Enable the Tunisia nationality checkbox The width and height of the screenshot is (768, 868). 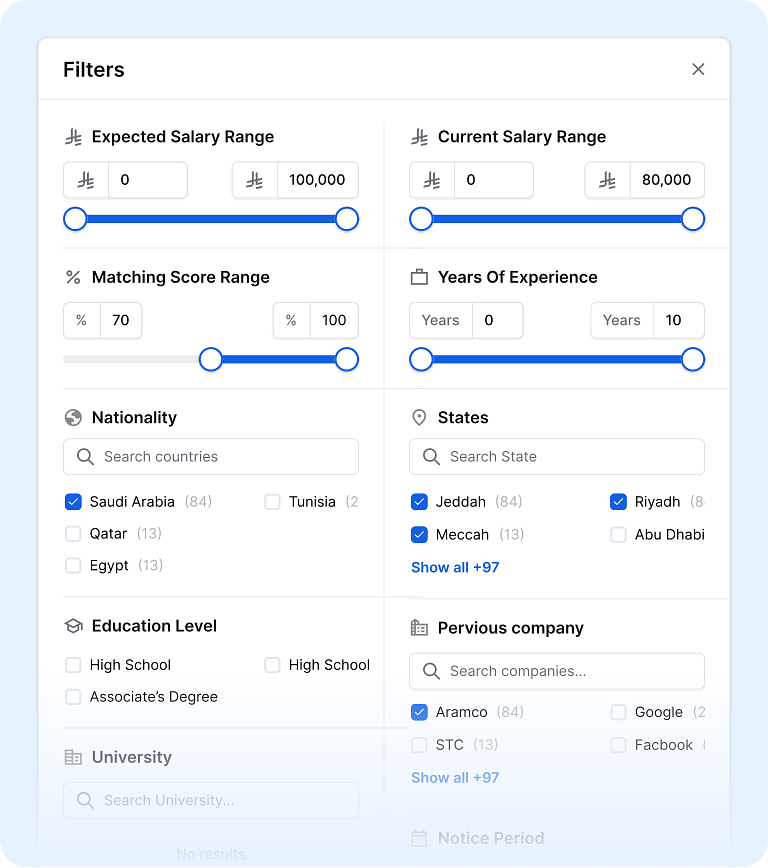click(271, 501)
